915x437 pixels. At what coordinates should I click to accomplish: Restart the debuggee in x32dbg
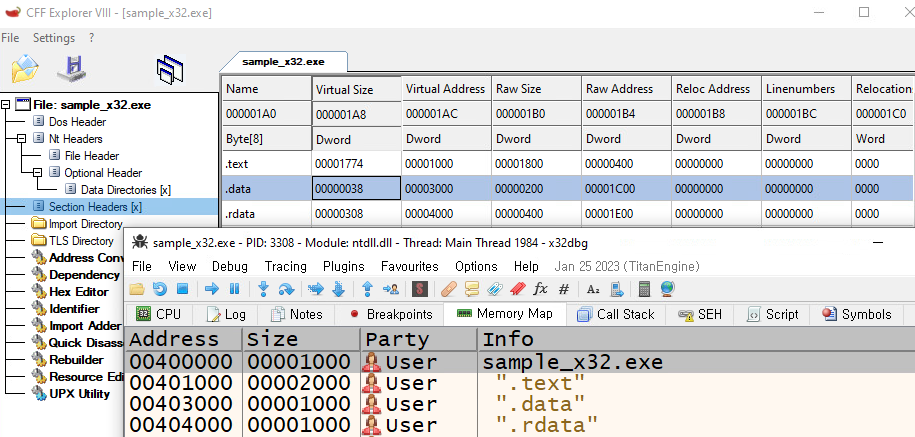[159, 289]
